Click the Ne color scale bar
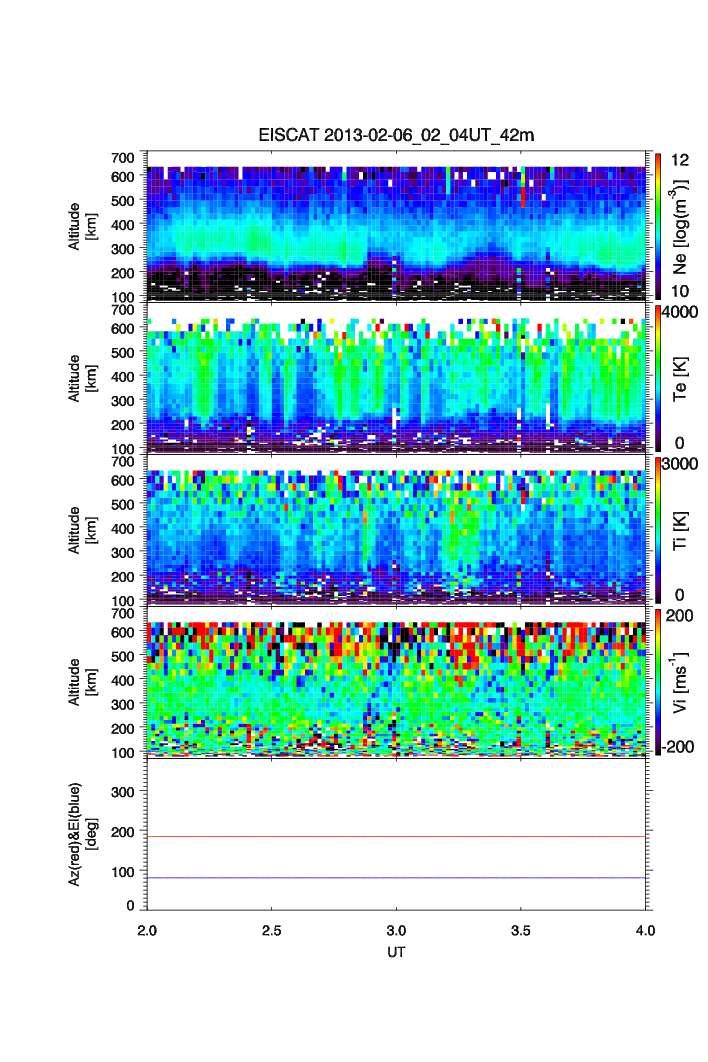Screen dimensions: 708x1062 point(658,226)
